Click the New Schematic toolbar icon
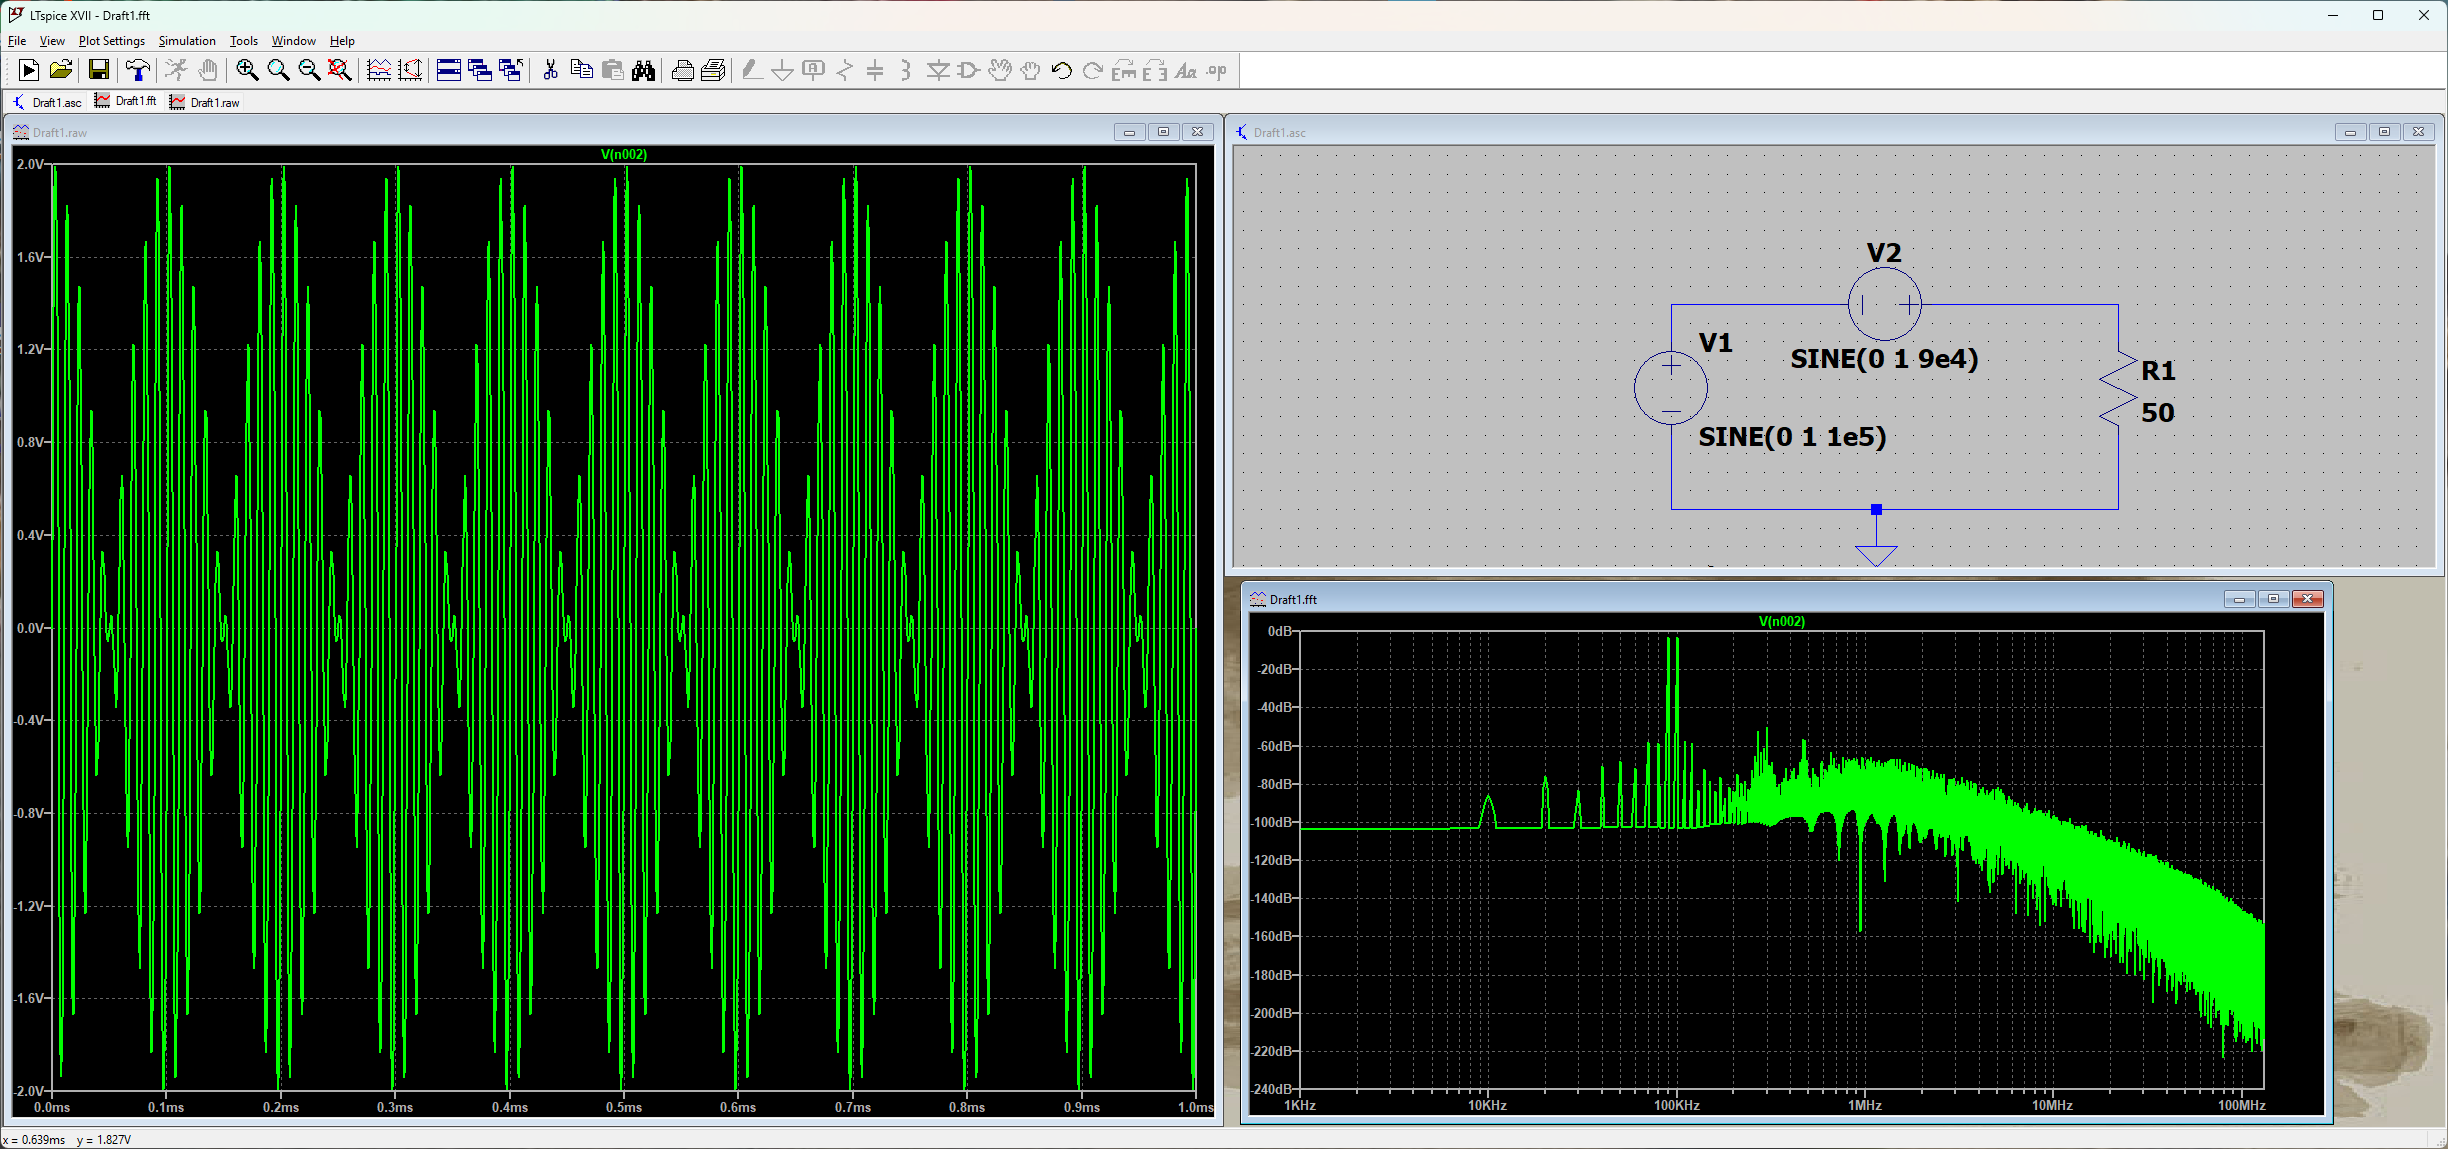The image size is (2448, 1149). click(x=29, y=70)
